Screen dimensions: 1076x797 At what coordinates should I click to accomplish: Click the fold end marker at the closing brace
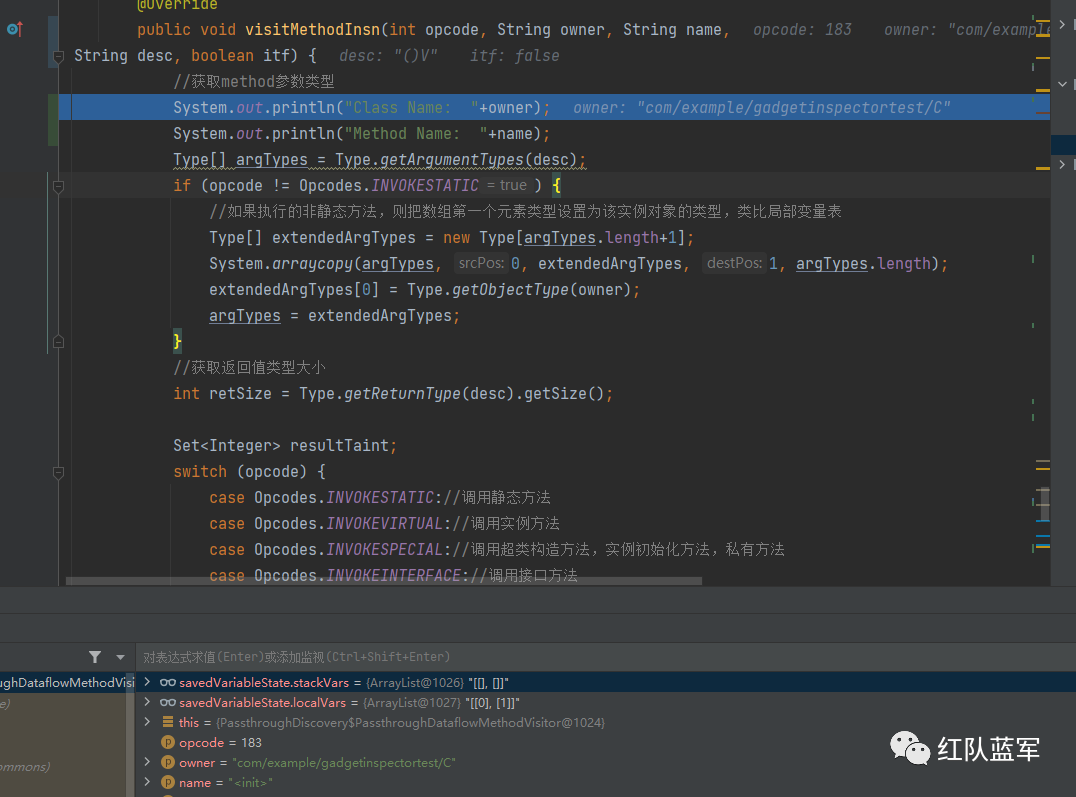58,341
